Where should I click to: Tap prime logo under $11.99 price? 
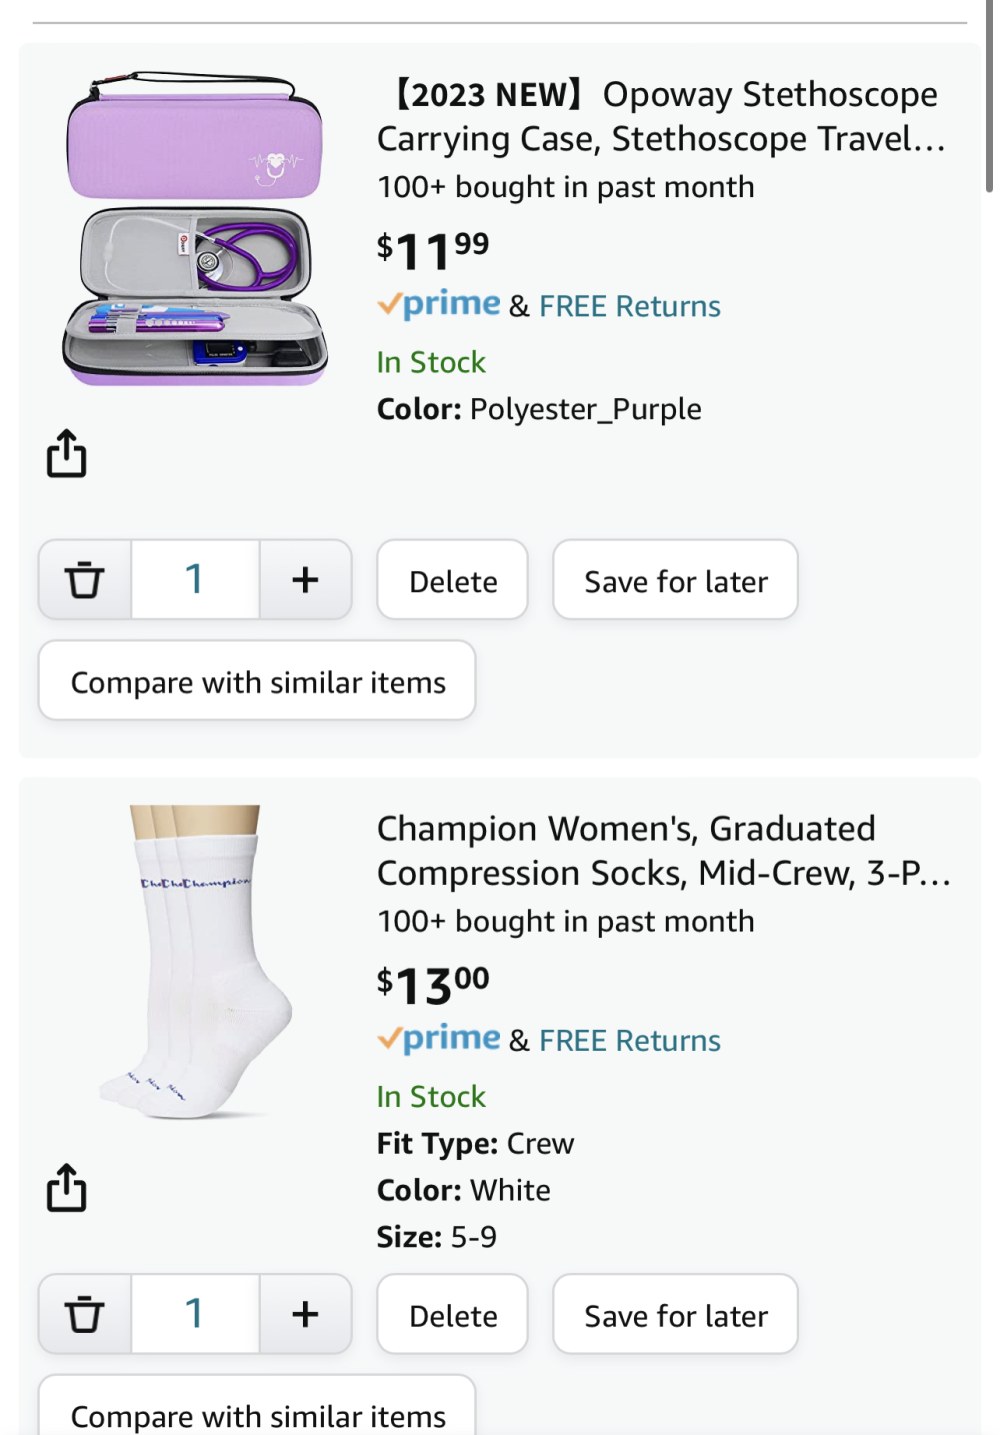pos(438,304)
